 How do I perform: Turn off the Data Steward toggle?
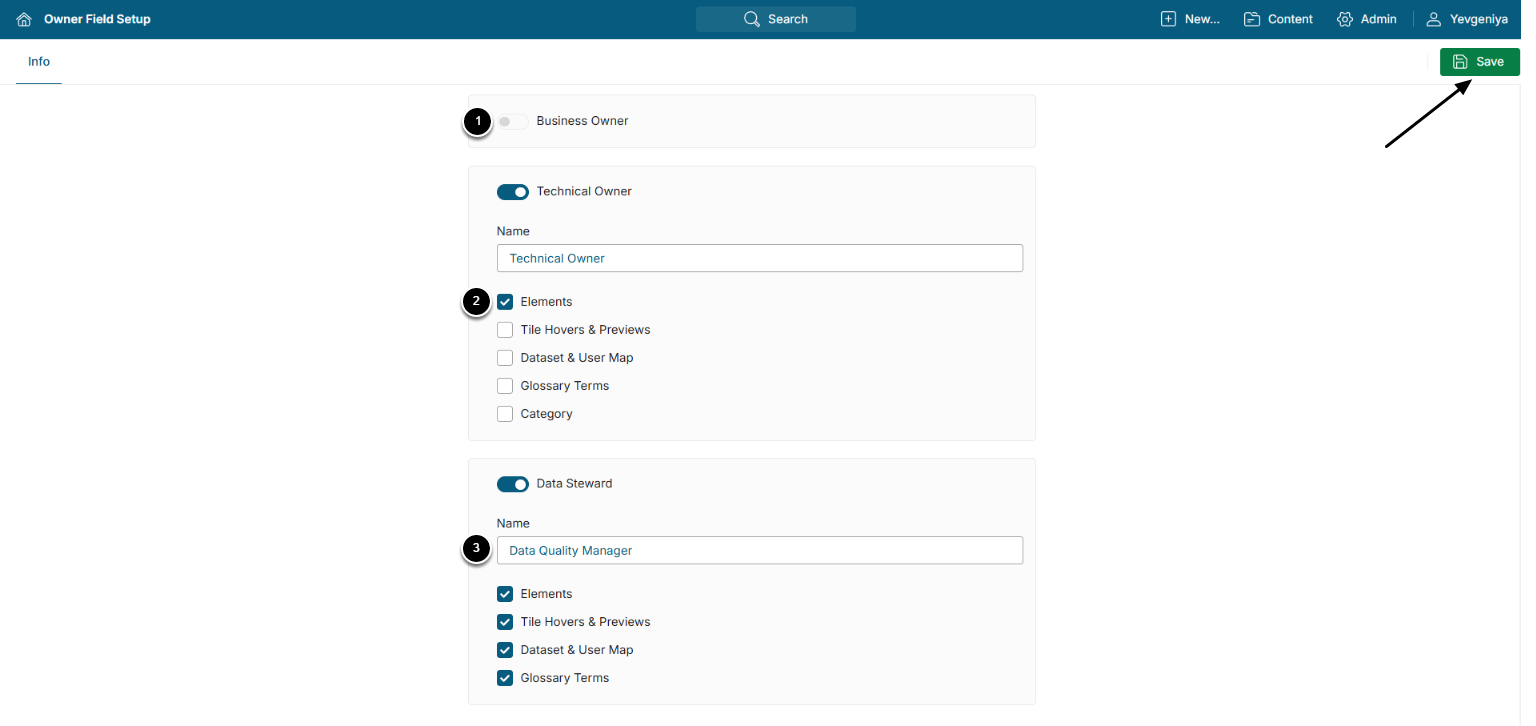513,484
